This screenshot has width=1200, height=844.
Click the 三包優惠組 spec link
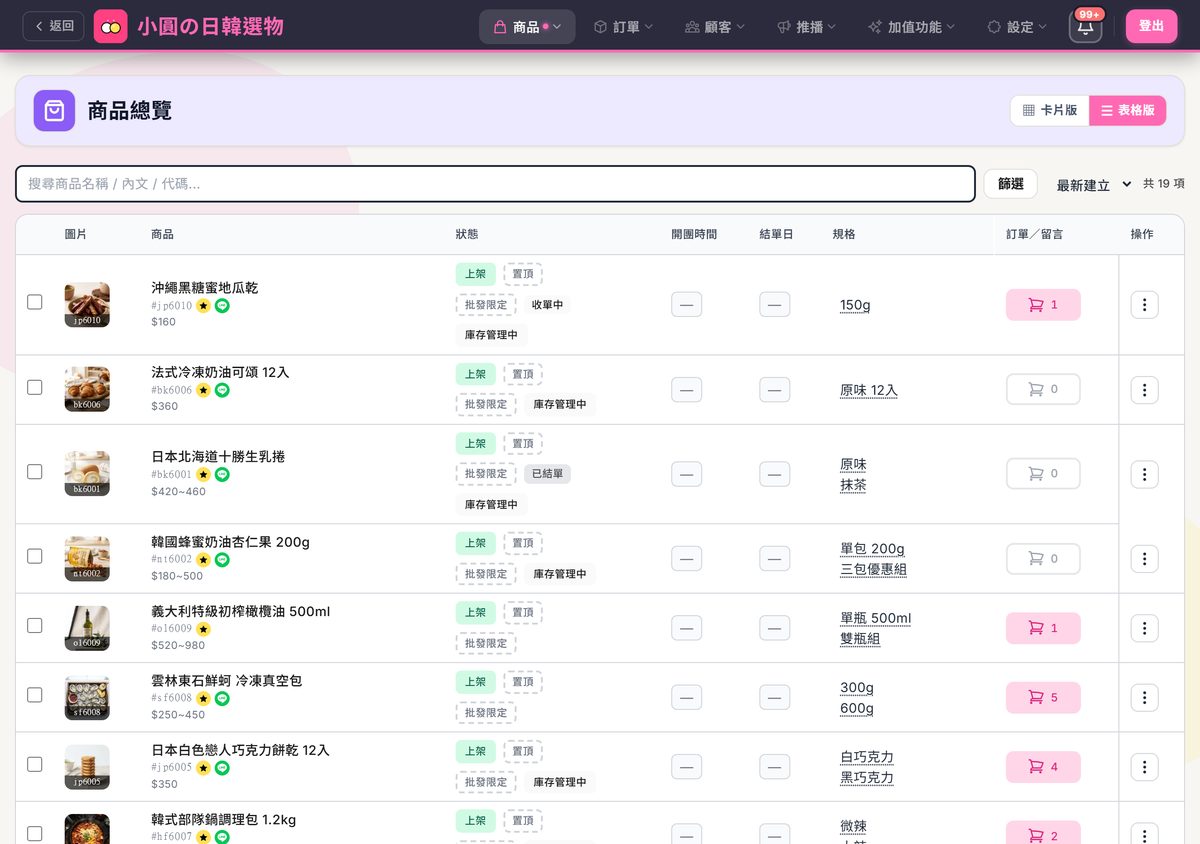(x=873, y=570)
